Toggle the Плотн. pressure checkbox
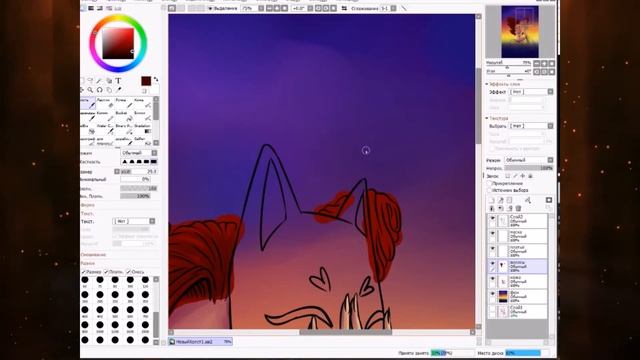Image resolution: width=640 pixels, height=360 pixels. tap(106, 272)
